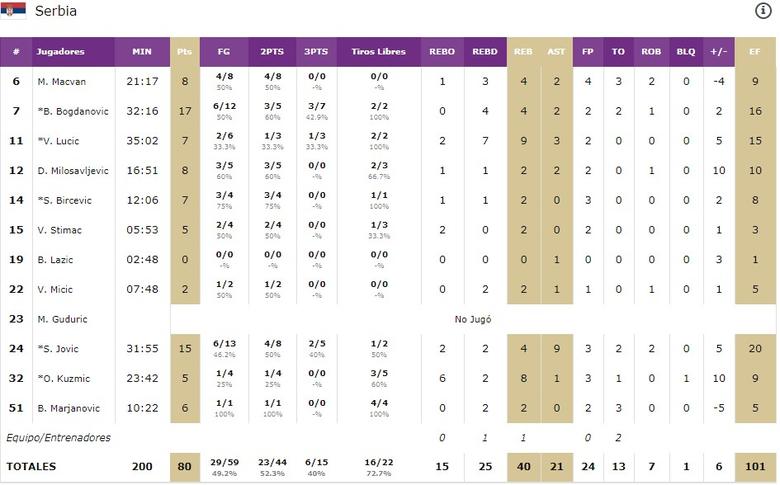Sort by FG column header

tap(223, 51)
